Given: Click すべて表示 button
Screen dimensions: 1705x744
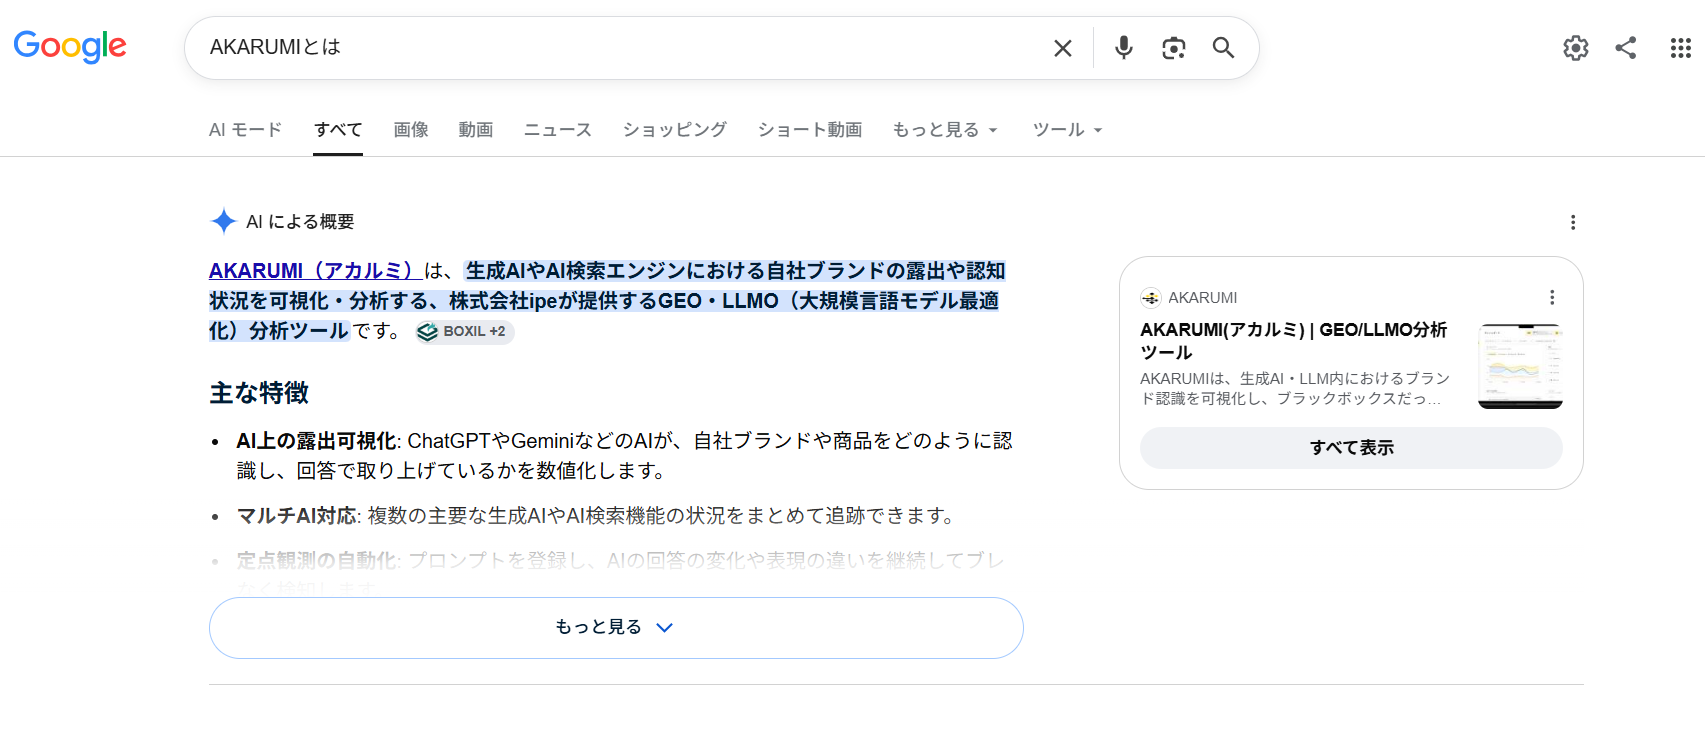Looking at the screenshot, I should [1351, 448].
